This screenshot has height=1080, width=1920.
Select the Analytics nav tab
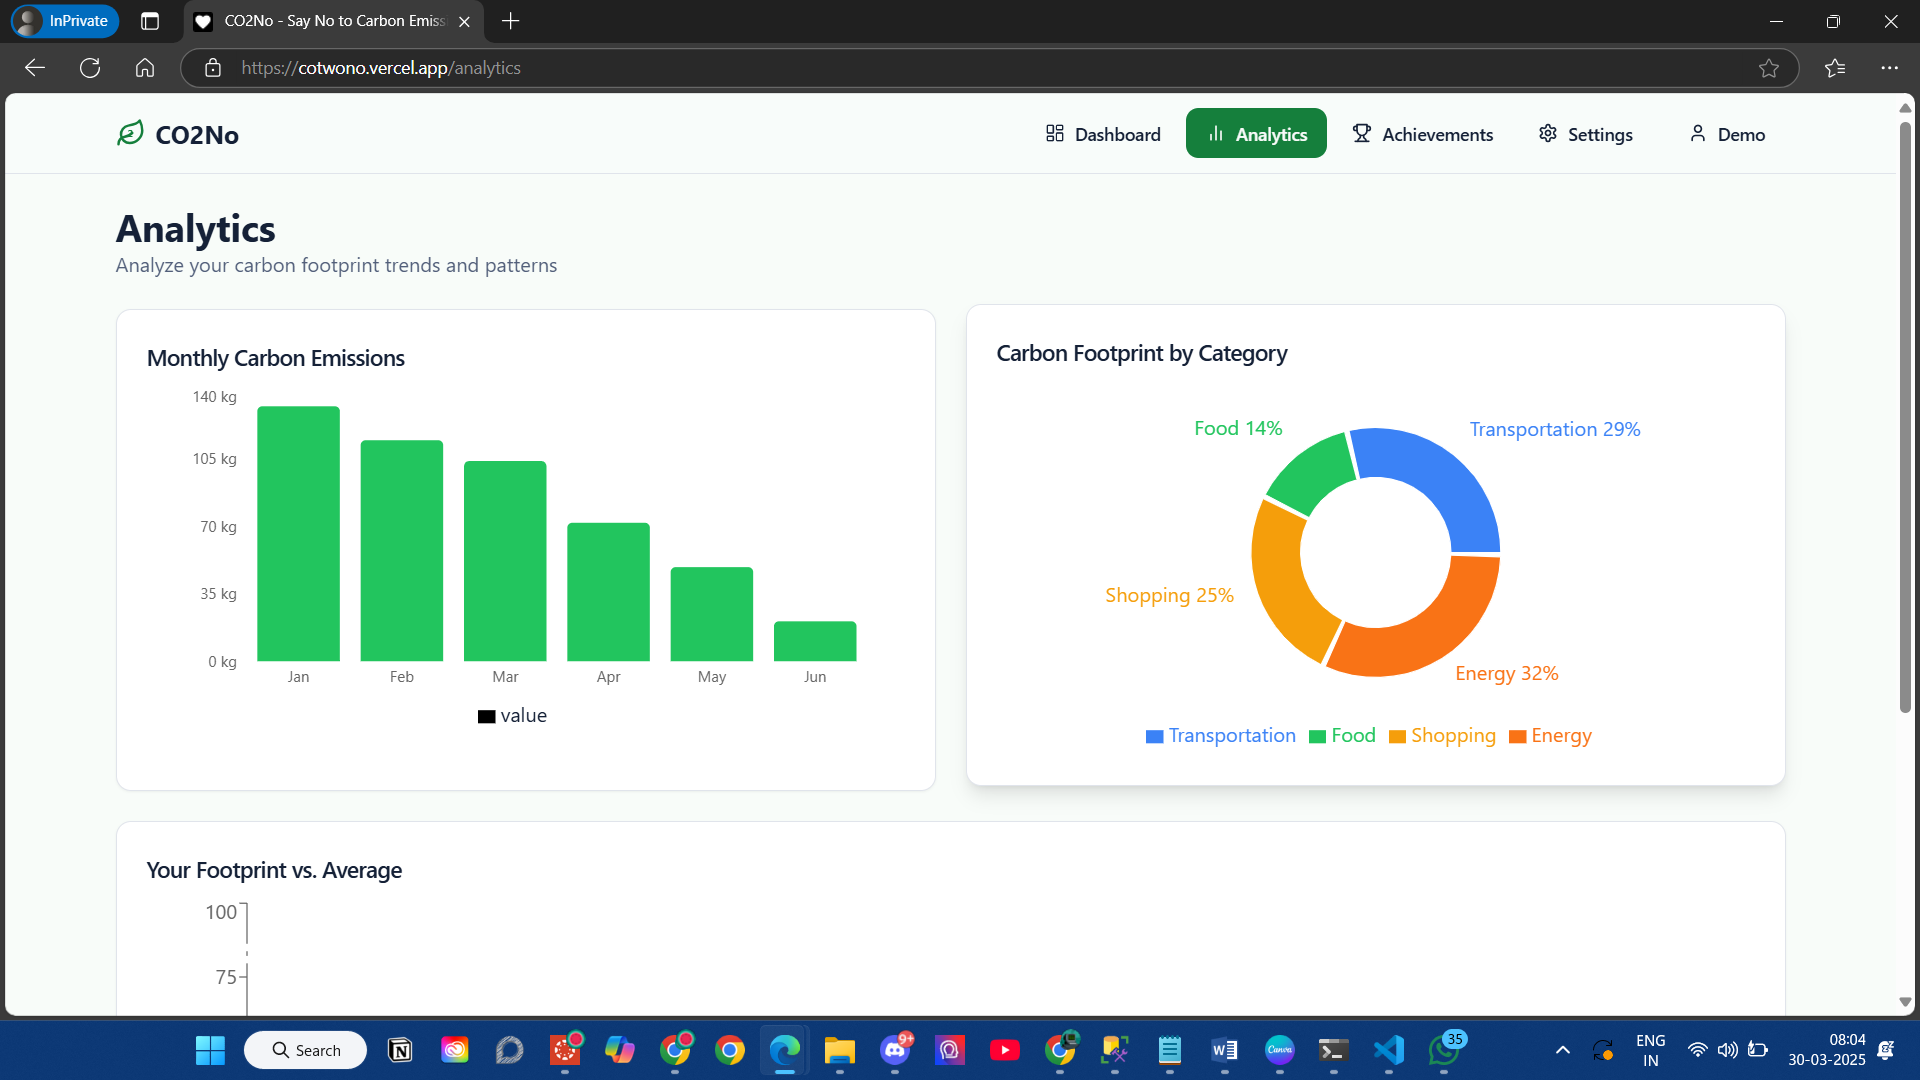point(1256,134)
